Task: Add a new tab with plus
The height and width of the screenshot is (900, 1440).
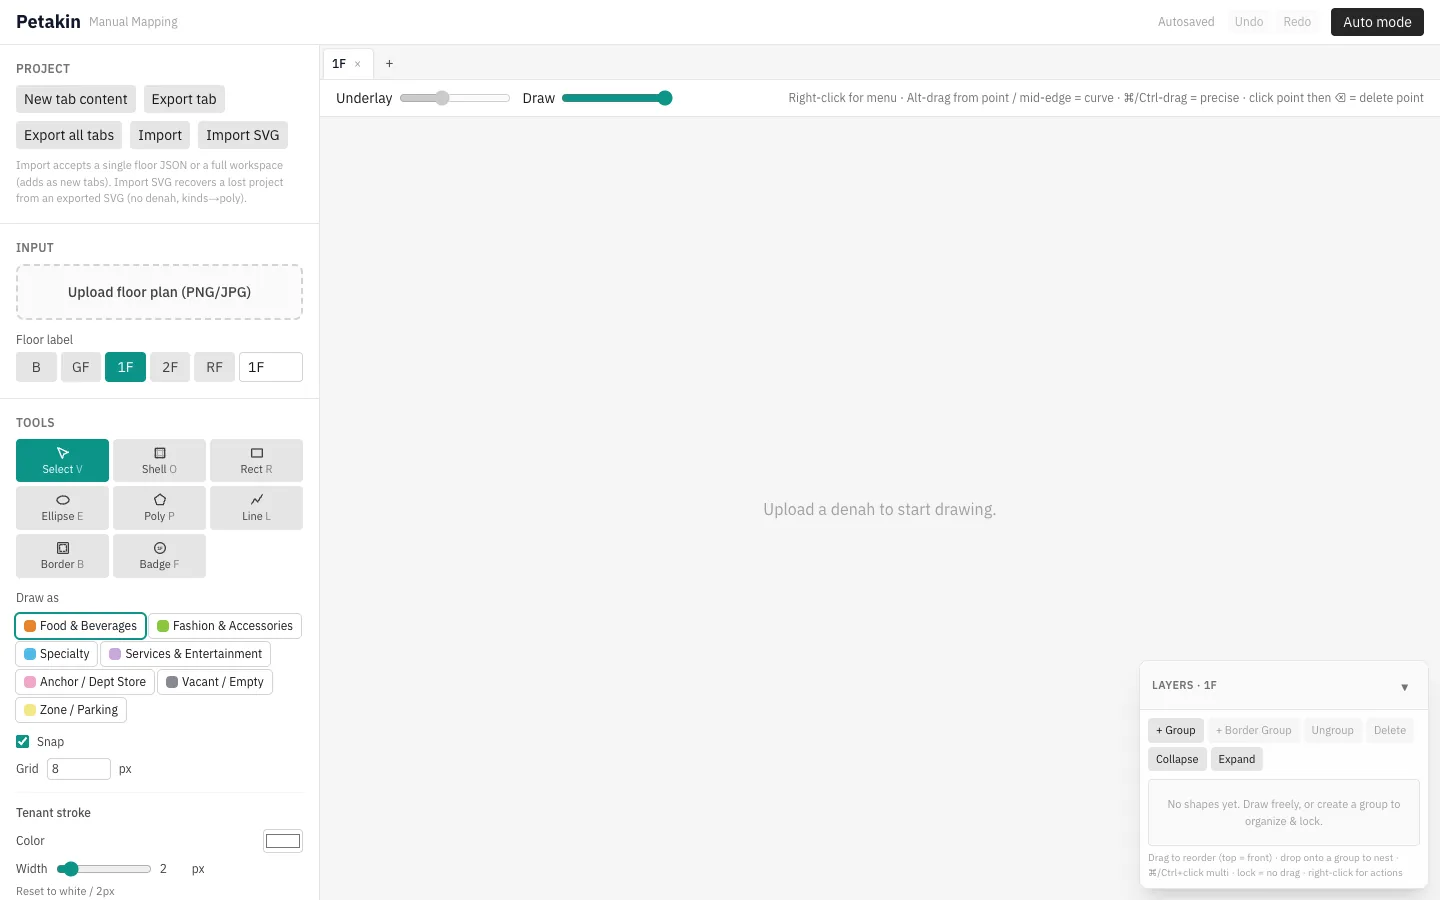Action: 389,64
